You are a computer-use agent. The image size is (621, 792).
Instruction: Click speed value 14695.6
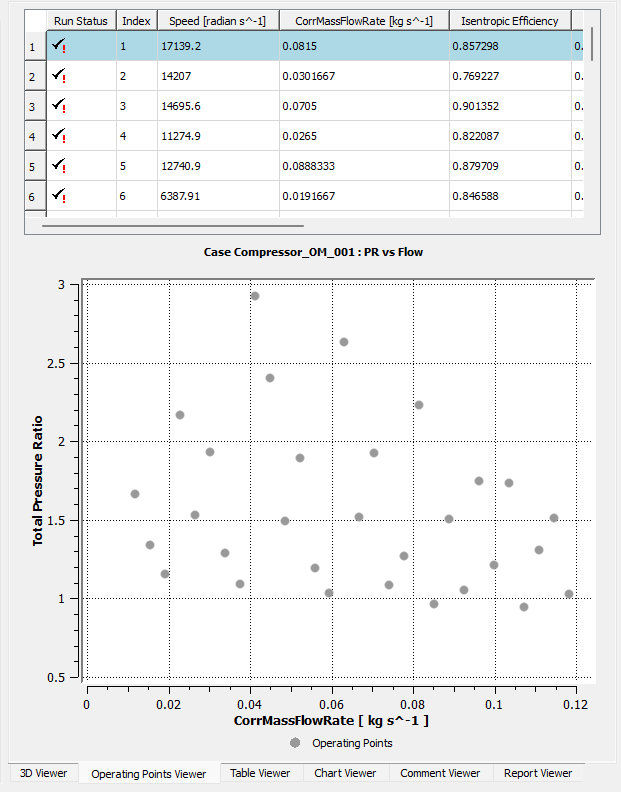tap(218, 106)
